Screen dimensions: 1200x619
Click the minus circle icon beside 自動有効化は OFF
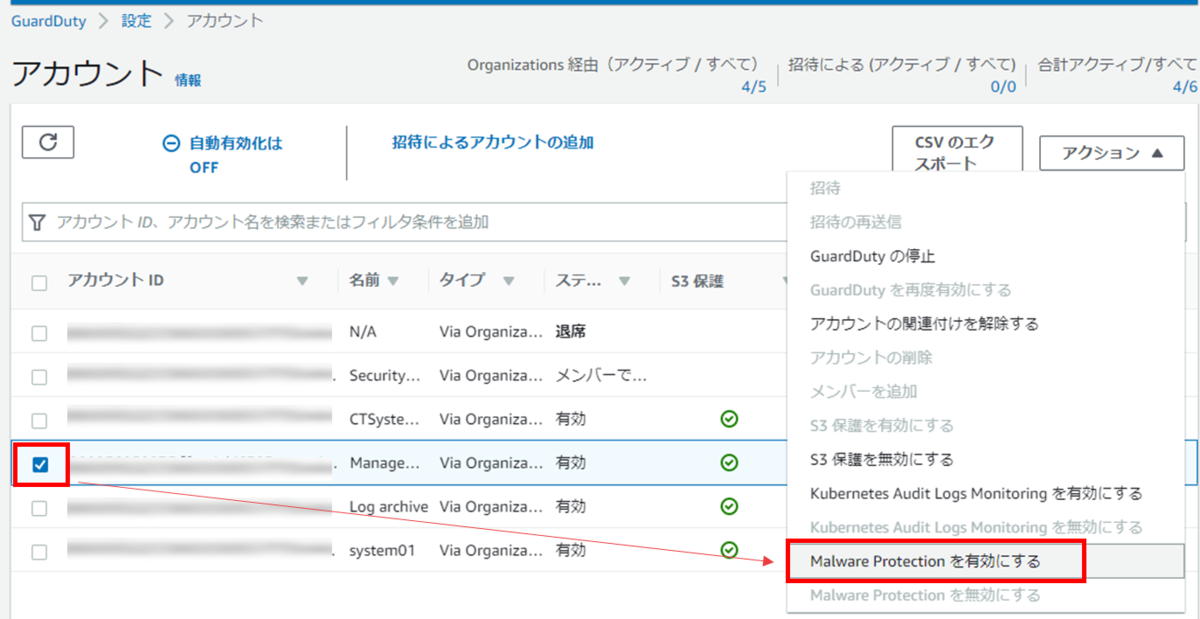[171, 143]
